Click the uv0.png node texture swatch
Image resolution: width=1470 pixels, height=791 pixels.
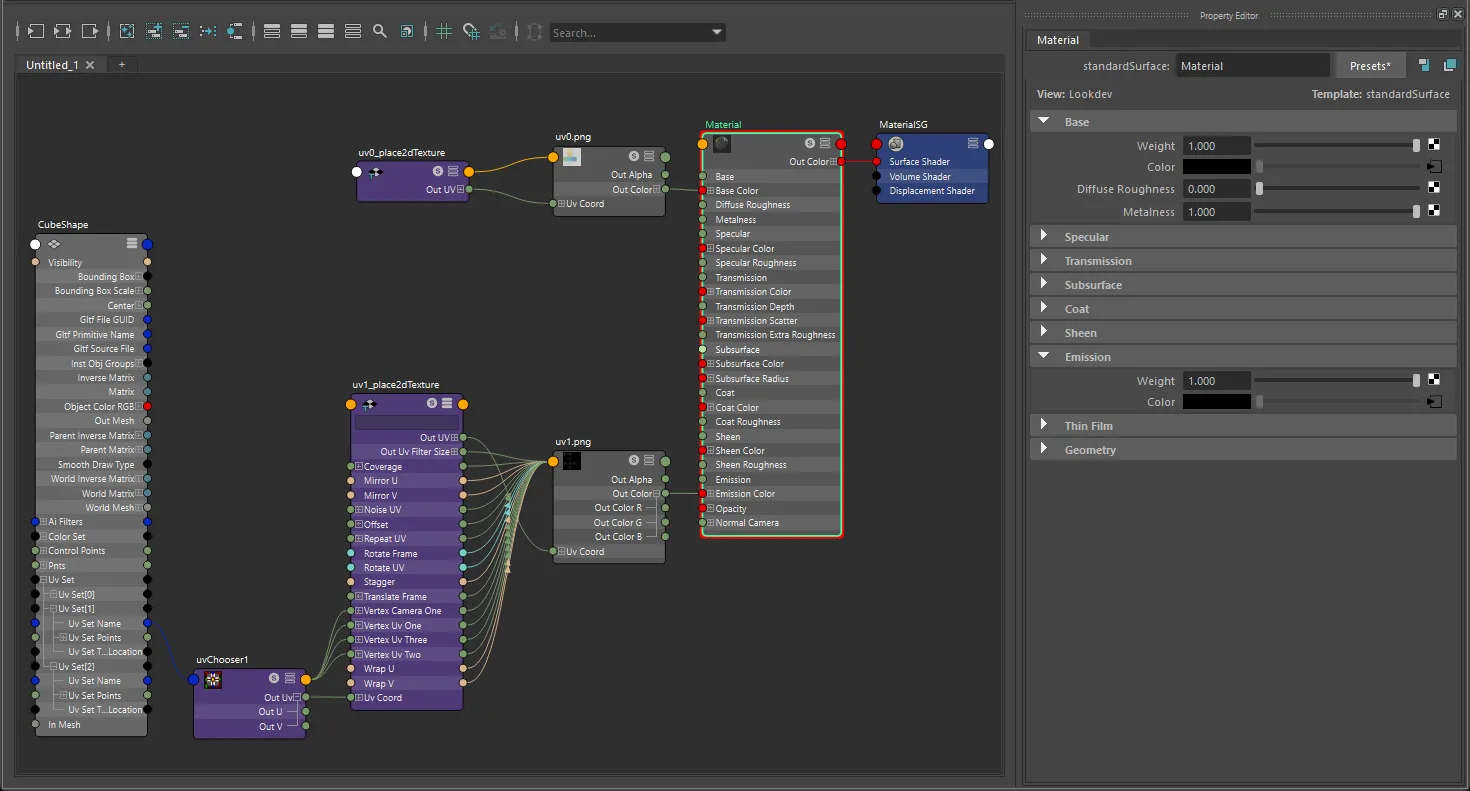coord(571,156)
